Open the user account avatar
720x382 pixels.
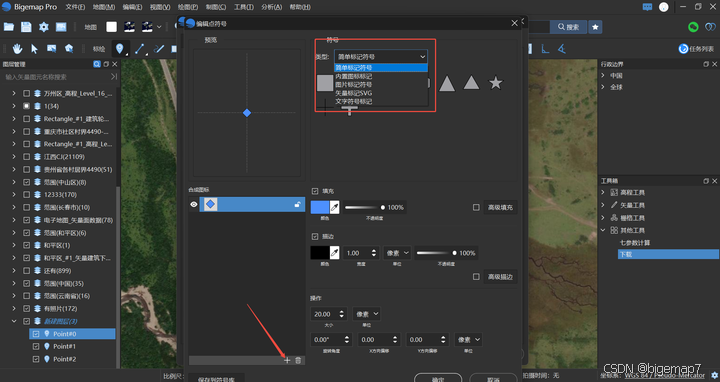point(664,7)
